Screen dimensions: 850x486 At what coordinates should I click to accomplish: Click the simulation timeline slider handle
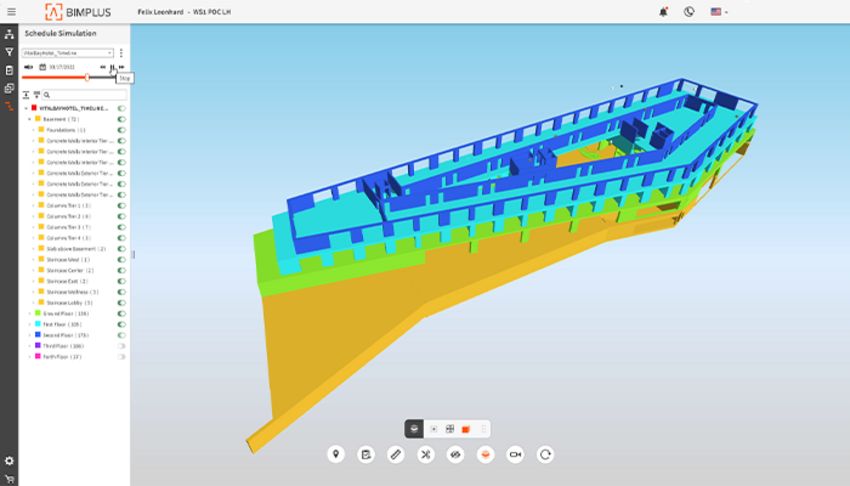click(x=87, y=77)
